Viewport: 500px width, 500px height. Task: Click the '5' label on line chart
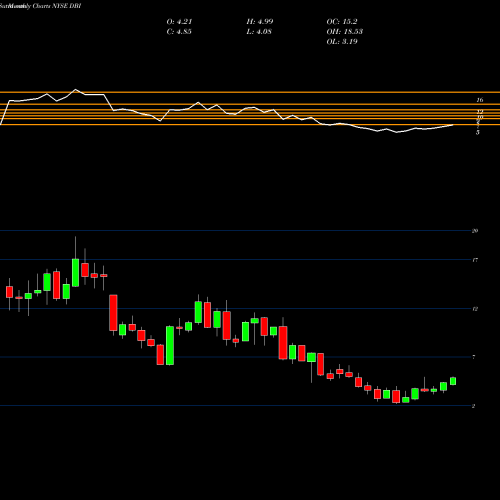click(478, 132)
